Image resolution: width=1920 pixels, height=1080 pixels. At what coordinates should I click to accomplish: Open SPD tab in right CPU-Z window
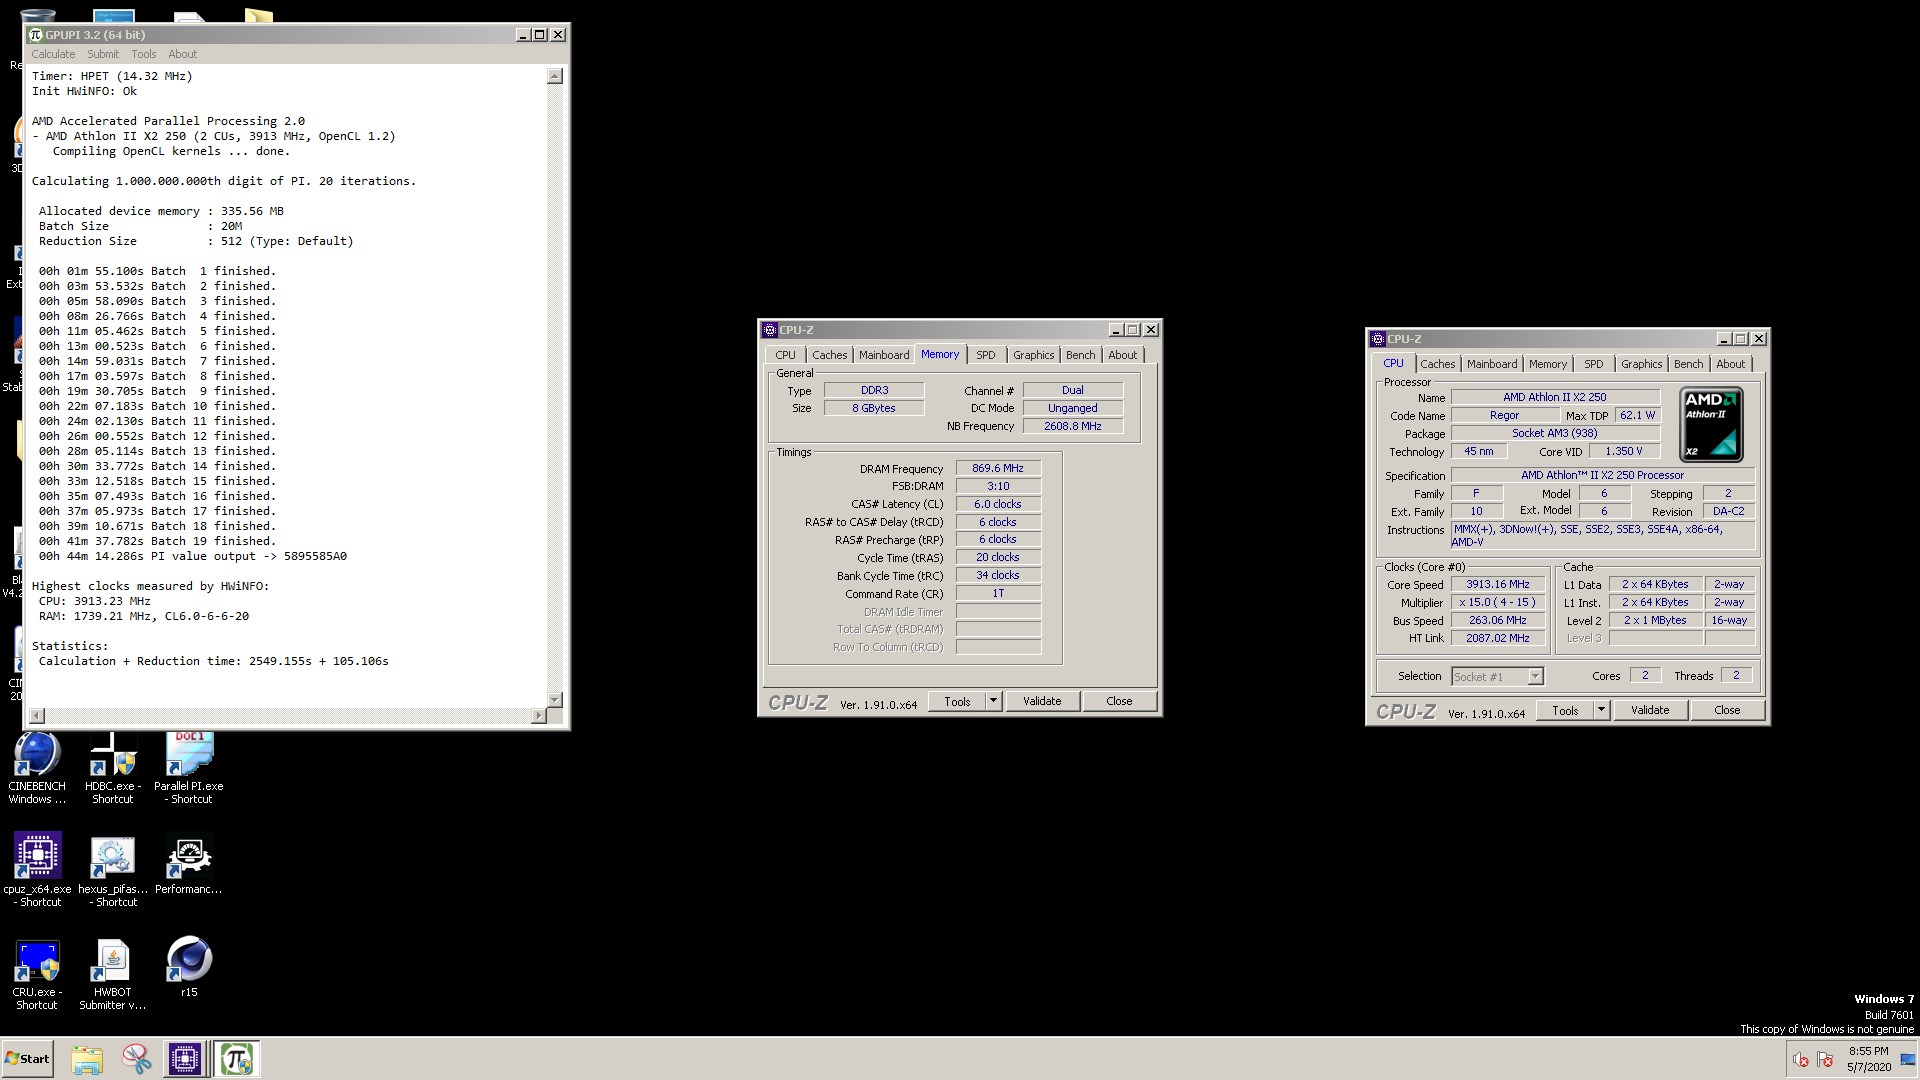(x=1594, y=364)
